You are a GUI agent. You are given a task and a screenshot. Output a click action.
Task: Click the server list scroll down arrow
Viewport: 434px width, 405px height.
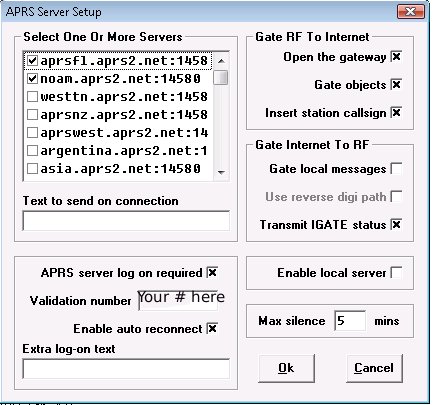pos(221,172)
